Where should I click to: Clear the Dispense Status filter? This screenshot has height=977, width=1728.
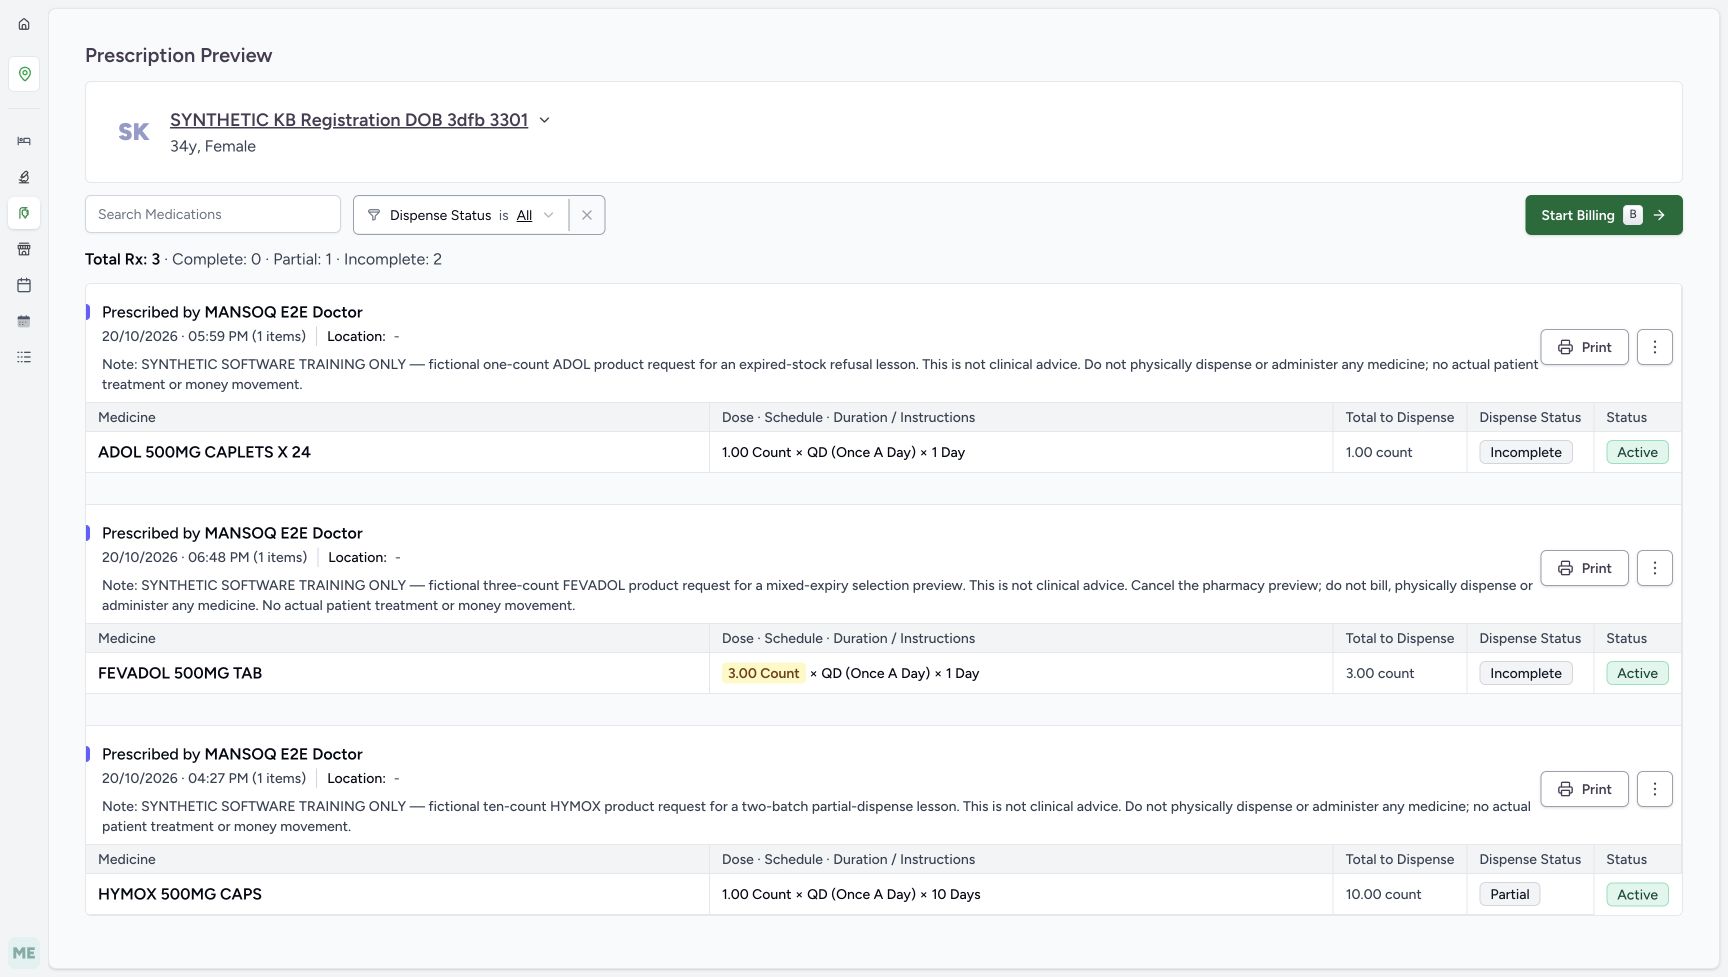(587, 215)
